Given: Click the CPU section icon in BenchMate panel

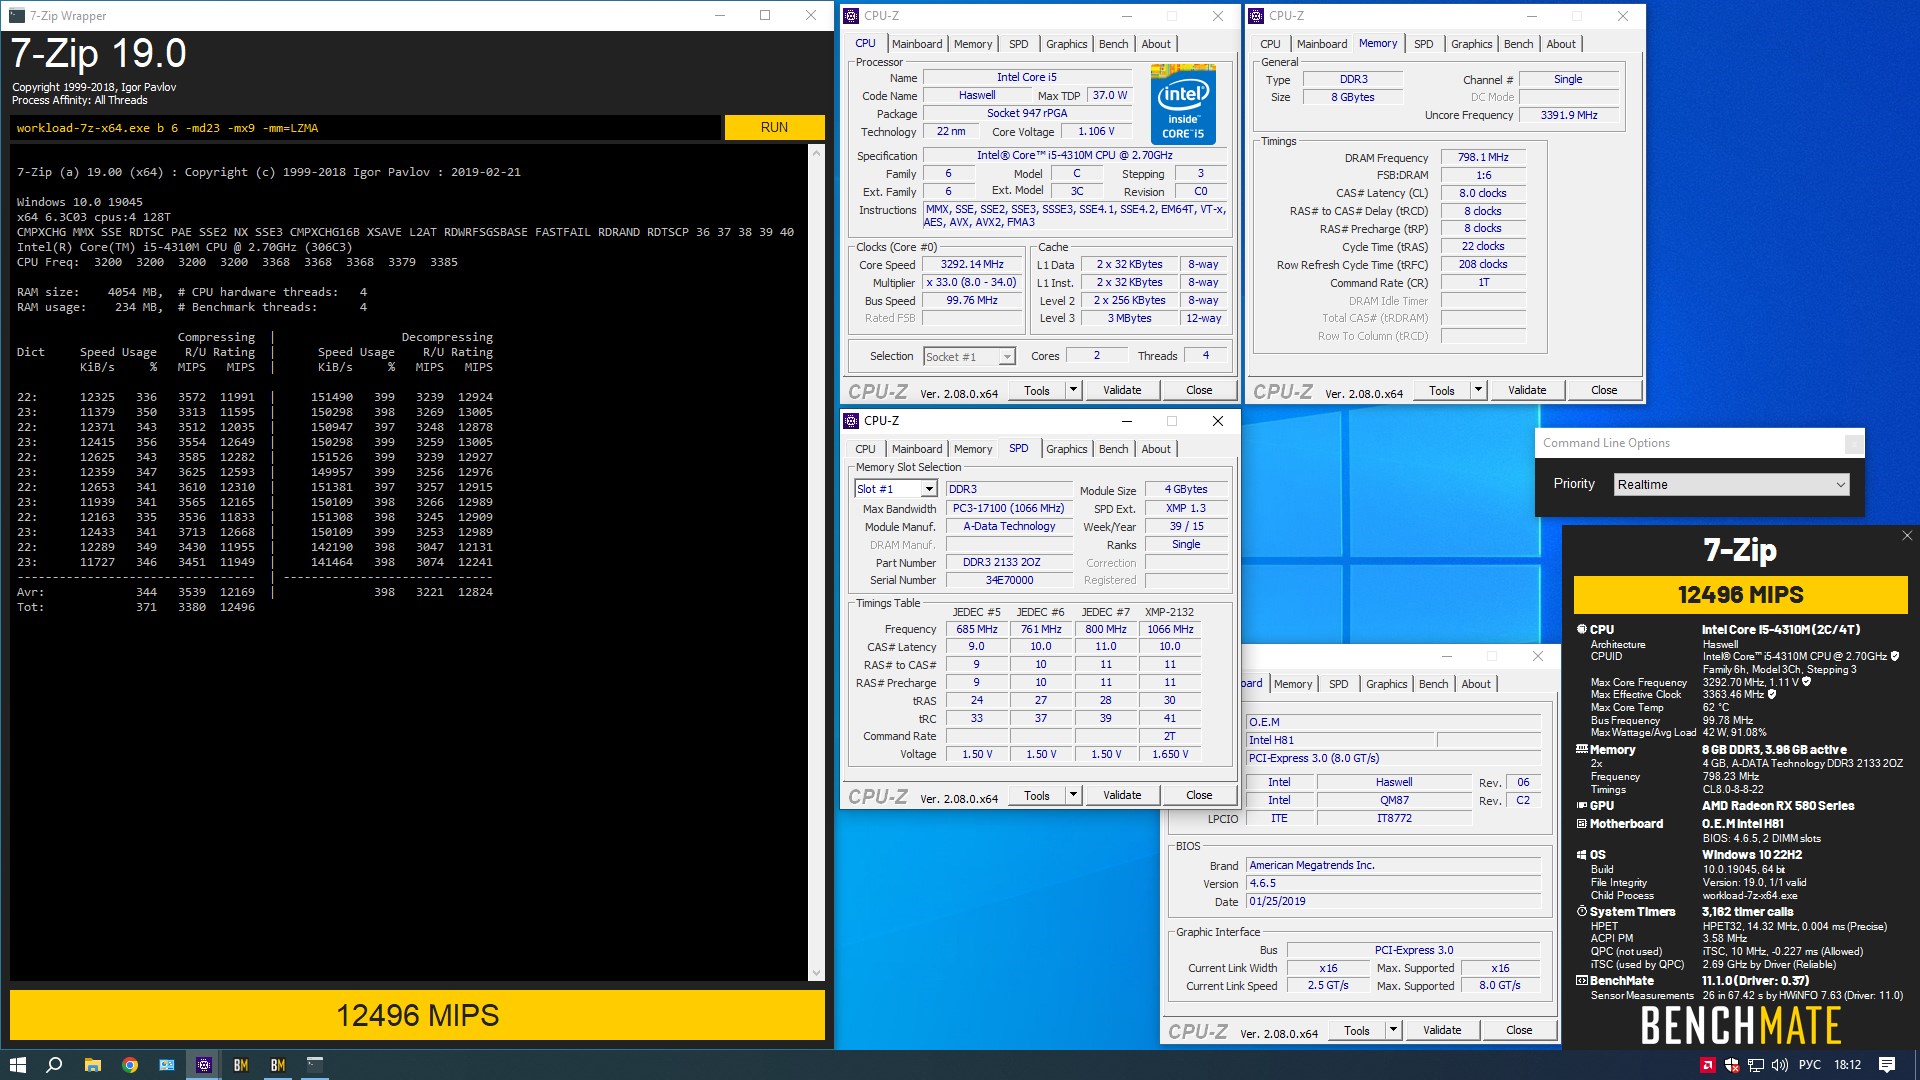Looking at the screenshot, I should point(1582,629).
